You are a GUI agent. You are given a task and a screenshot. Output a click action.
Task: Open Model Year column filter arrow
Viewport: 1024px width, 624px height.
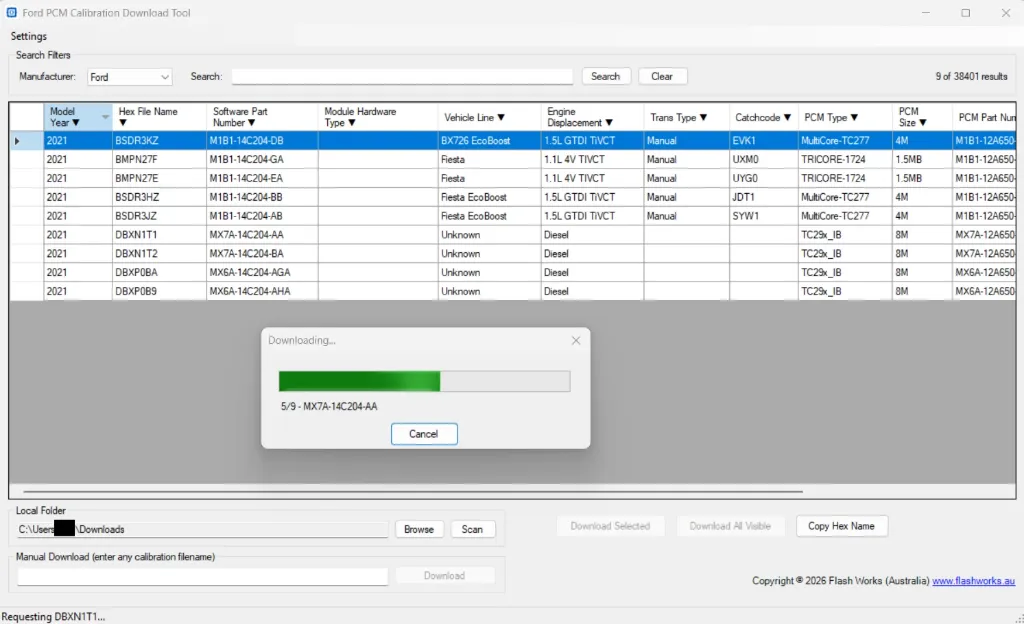coord(75,123)
